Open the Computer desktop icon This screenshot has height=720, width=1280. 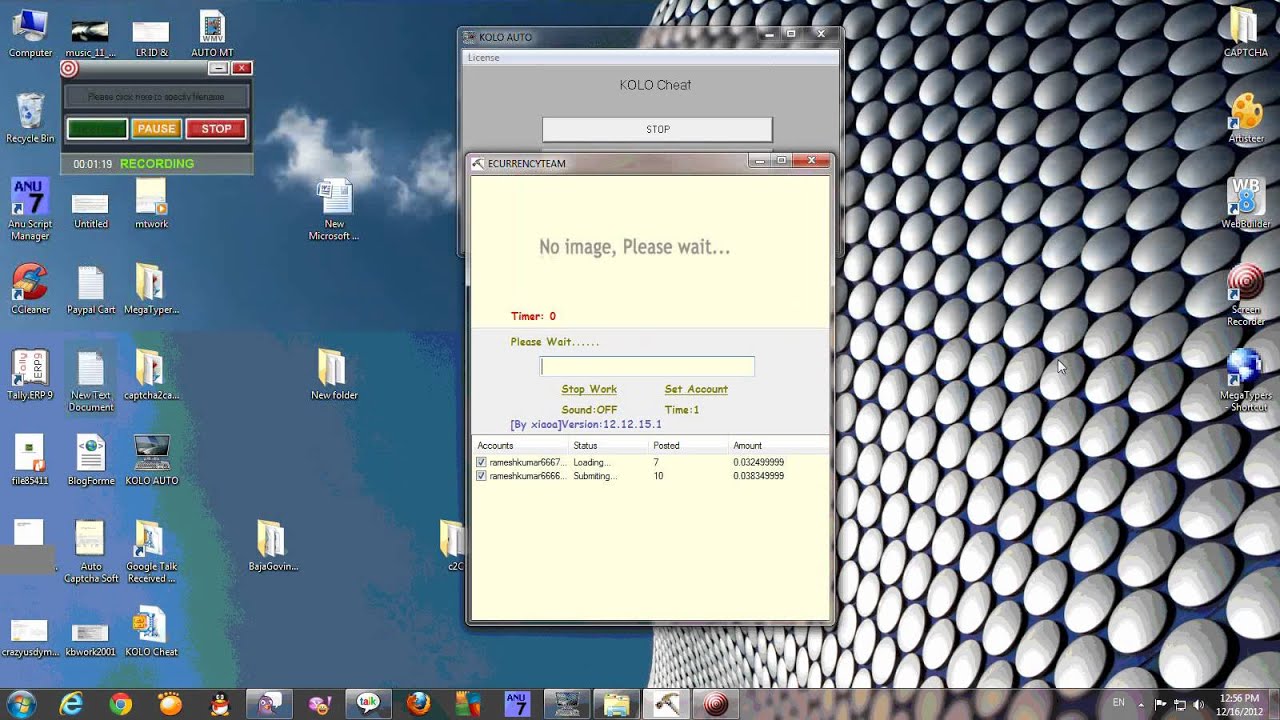(x=30, y=32)
